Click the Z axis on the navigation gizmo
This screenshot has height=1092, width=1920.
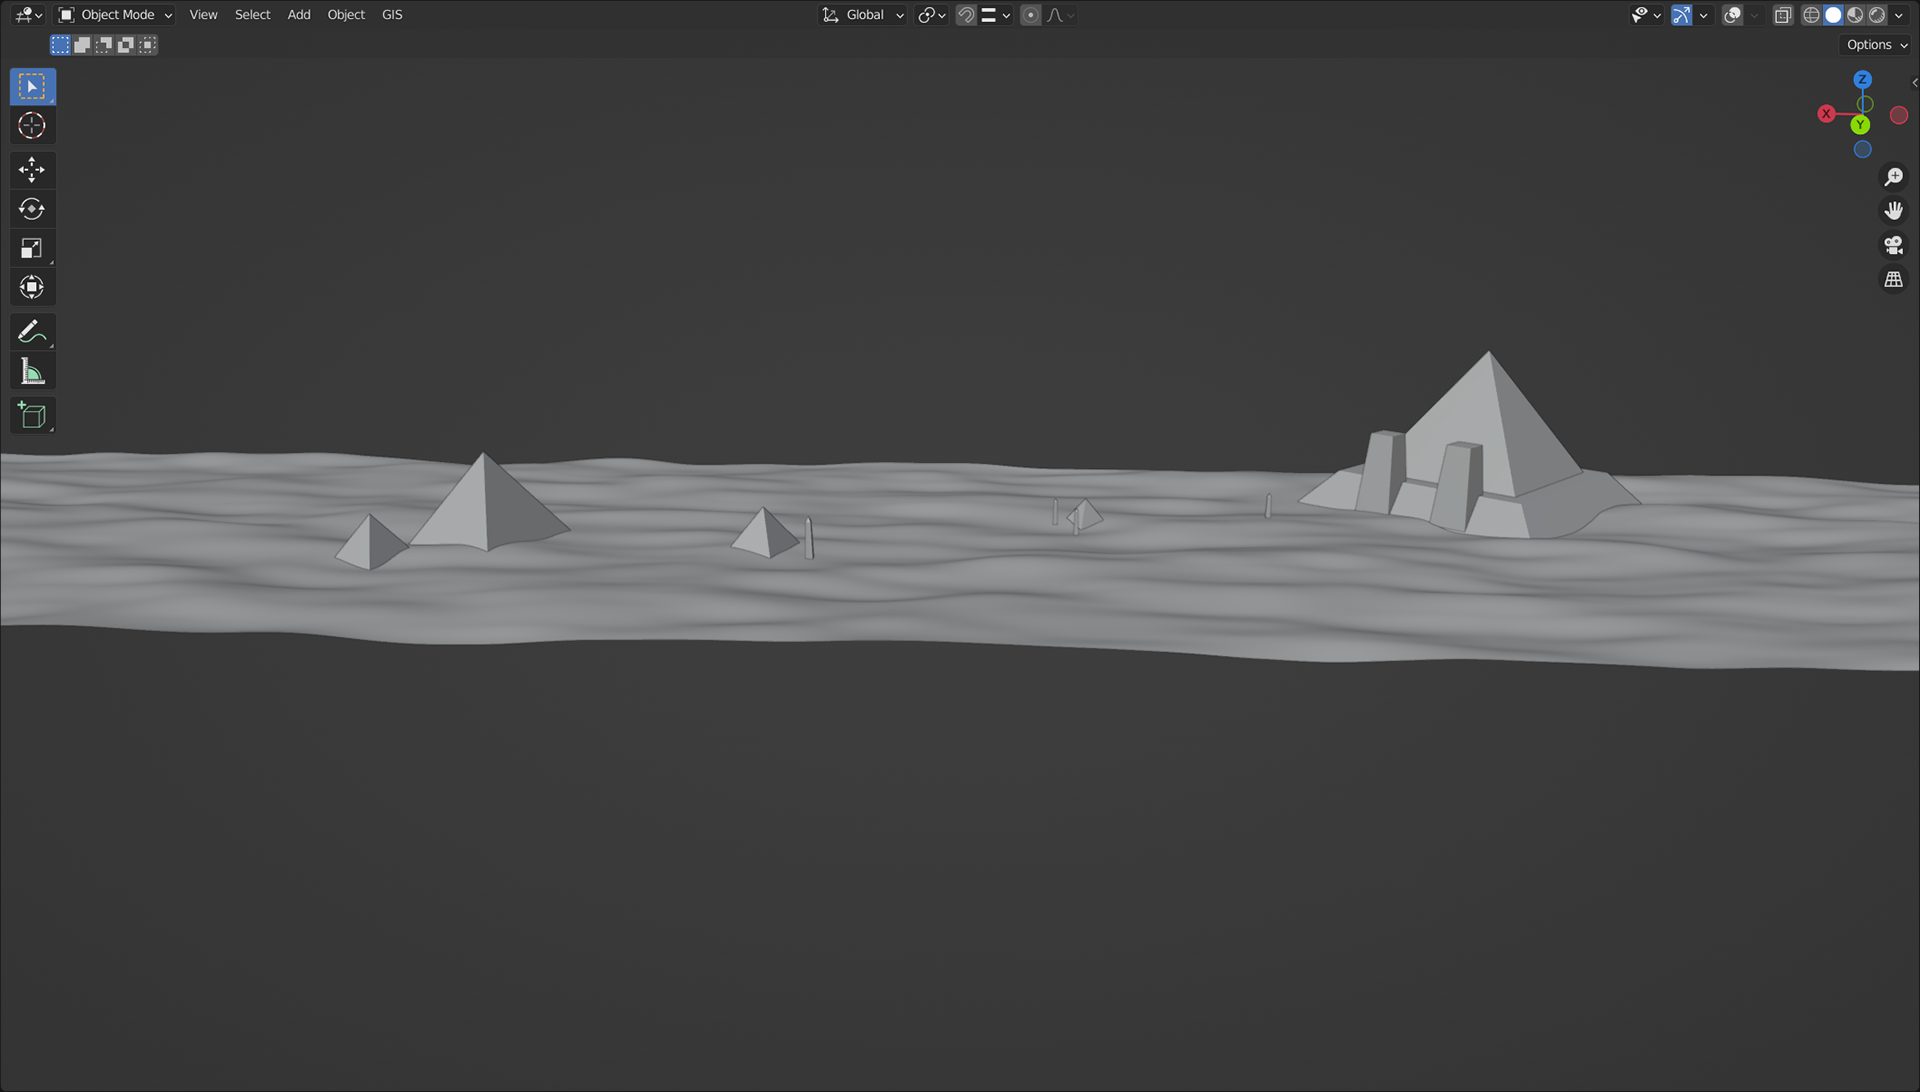[1862, 80]
